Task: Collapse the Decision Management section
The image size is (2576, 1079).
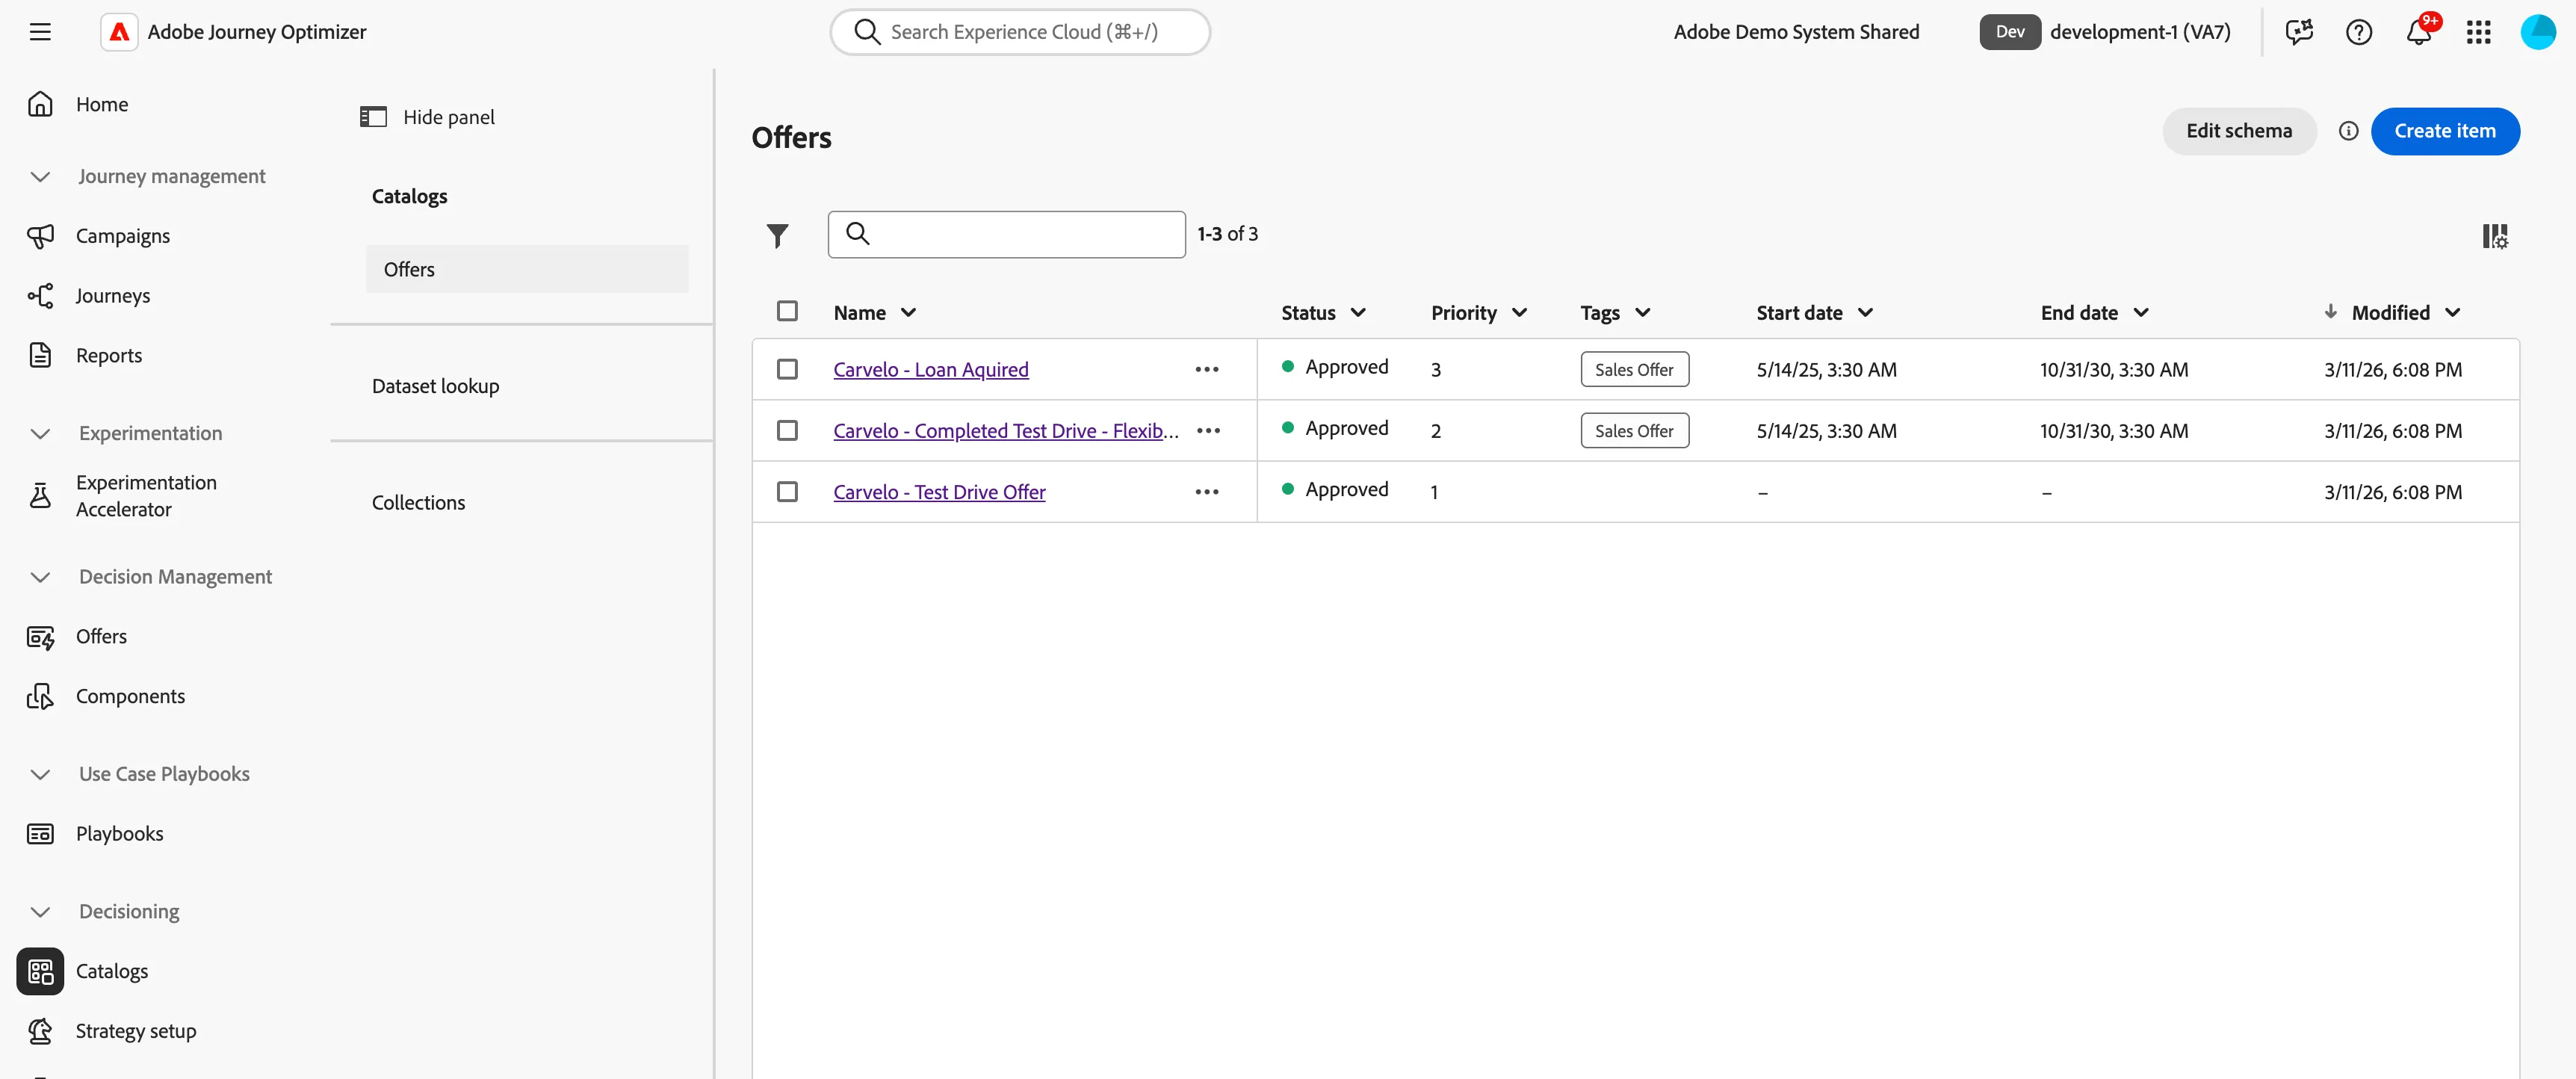Action: point(40,577)
